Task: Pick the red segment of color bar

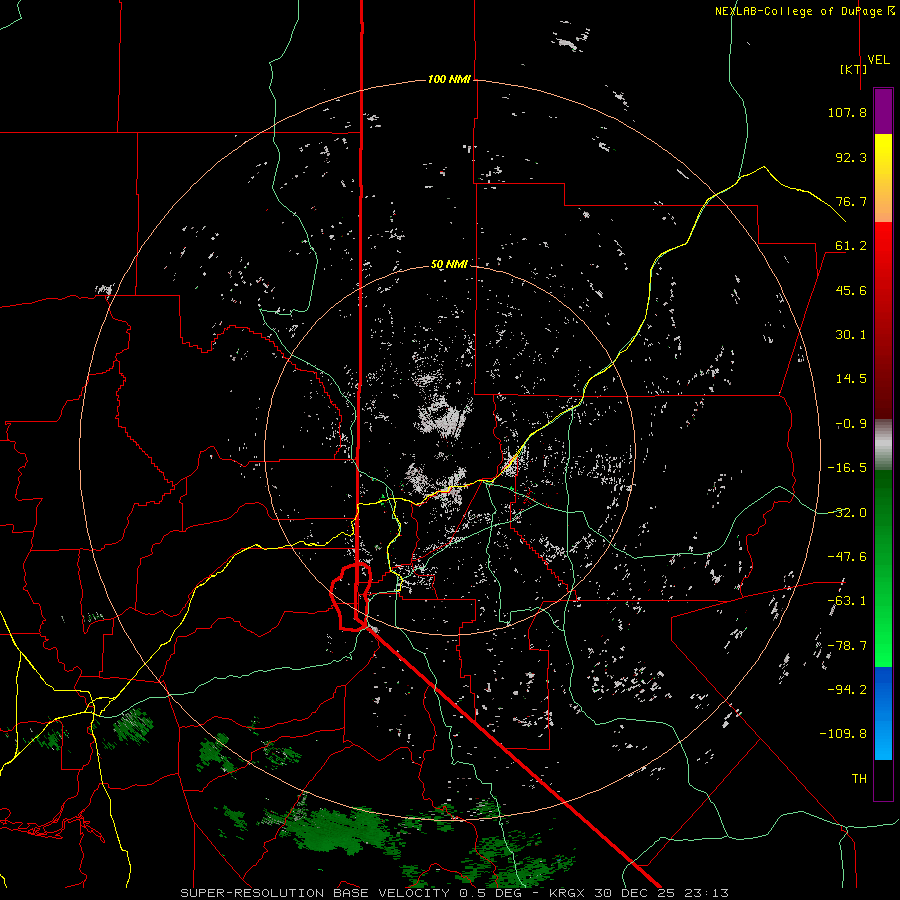Action: coord(883,320)
